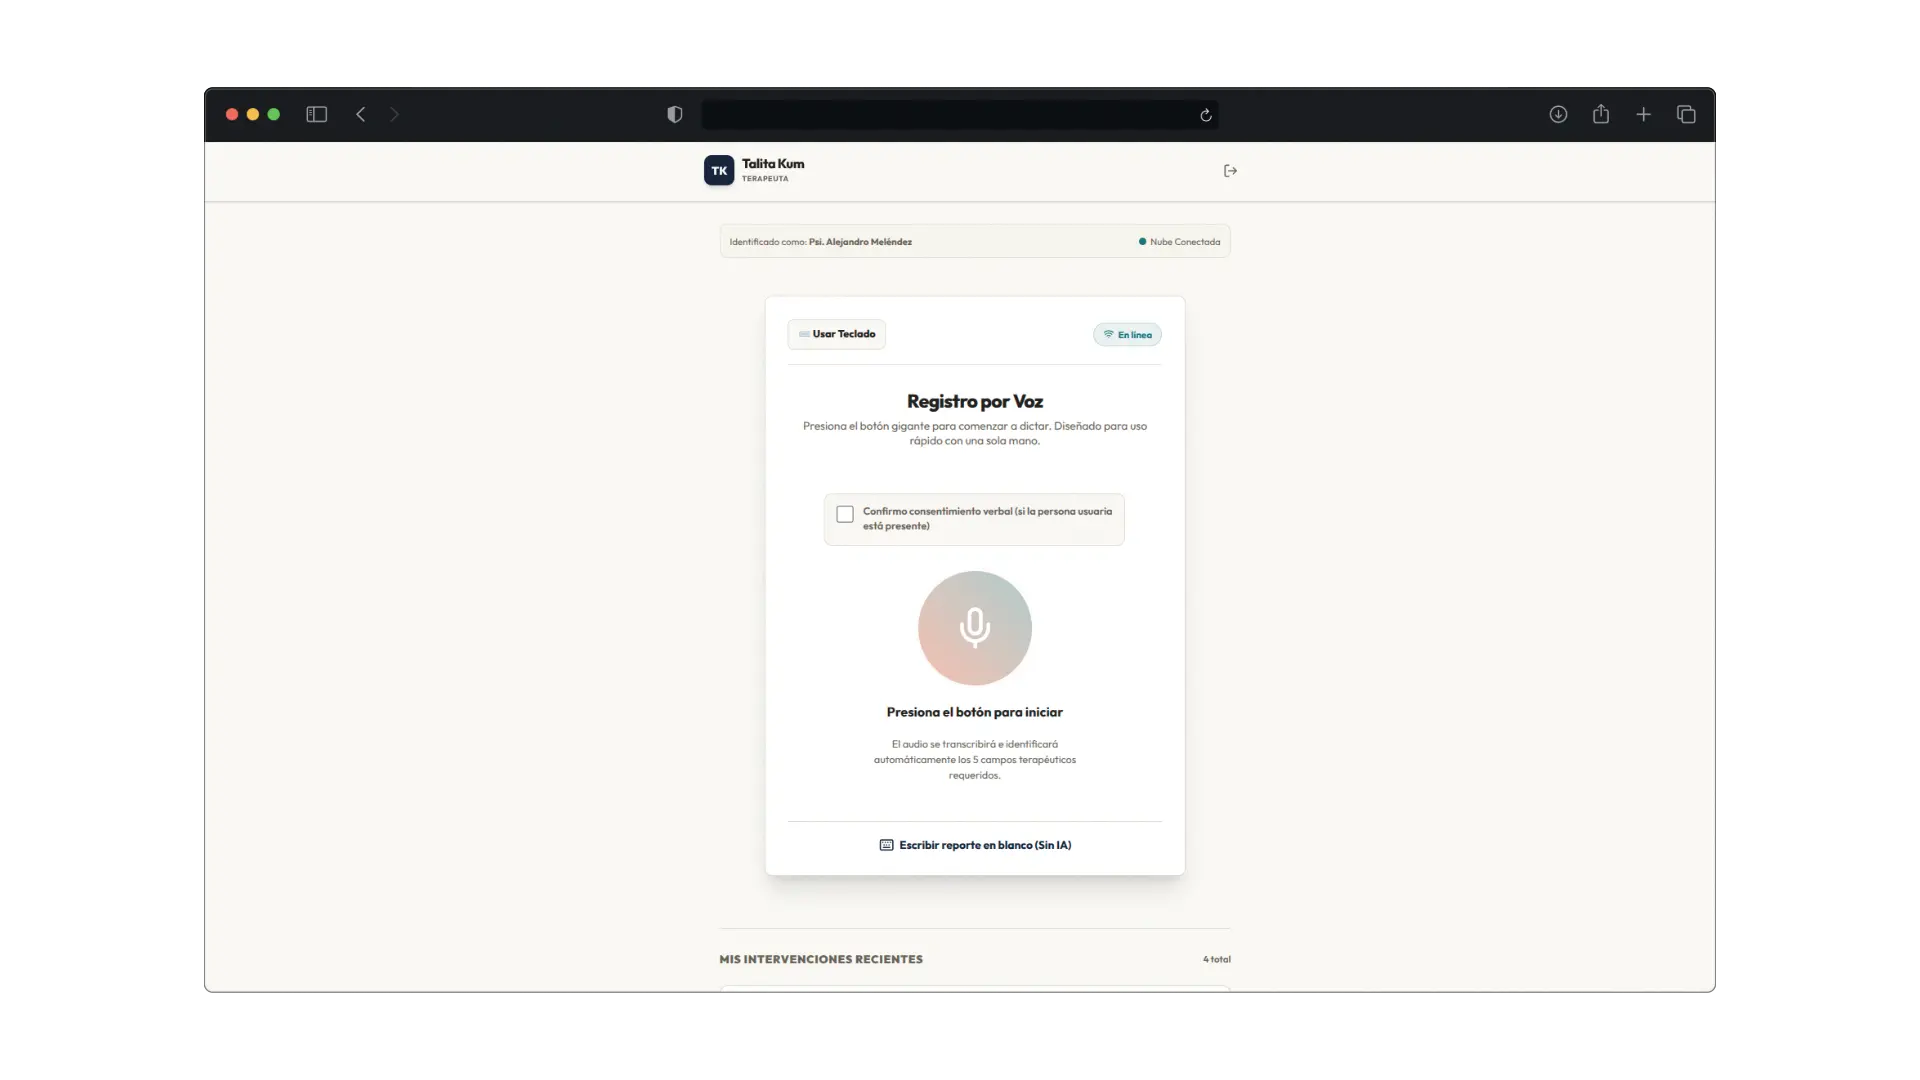This screenshot has height=1080, width=1920.
Task: Click the logout icon in header
Action: tap(1230, 171)
